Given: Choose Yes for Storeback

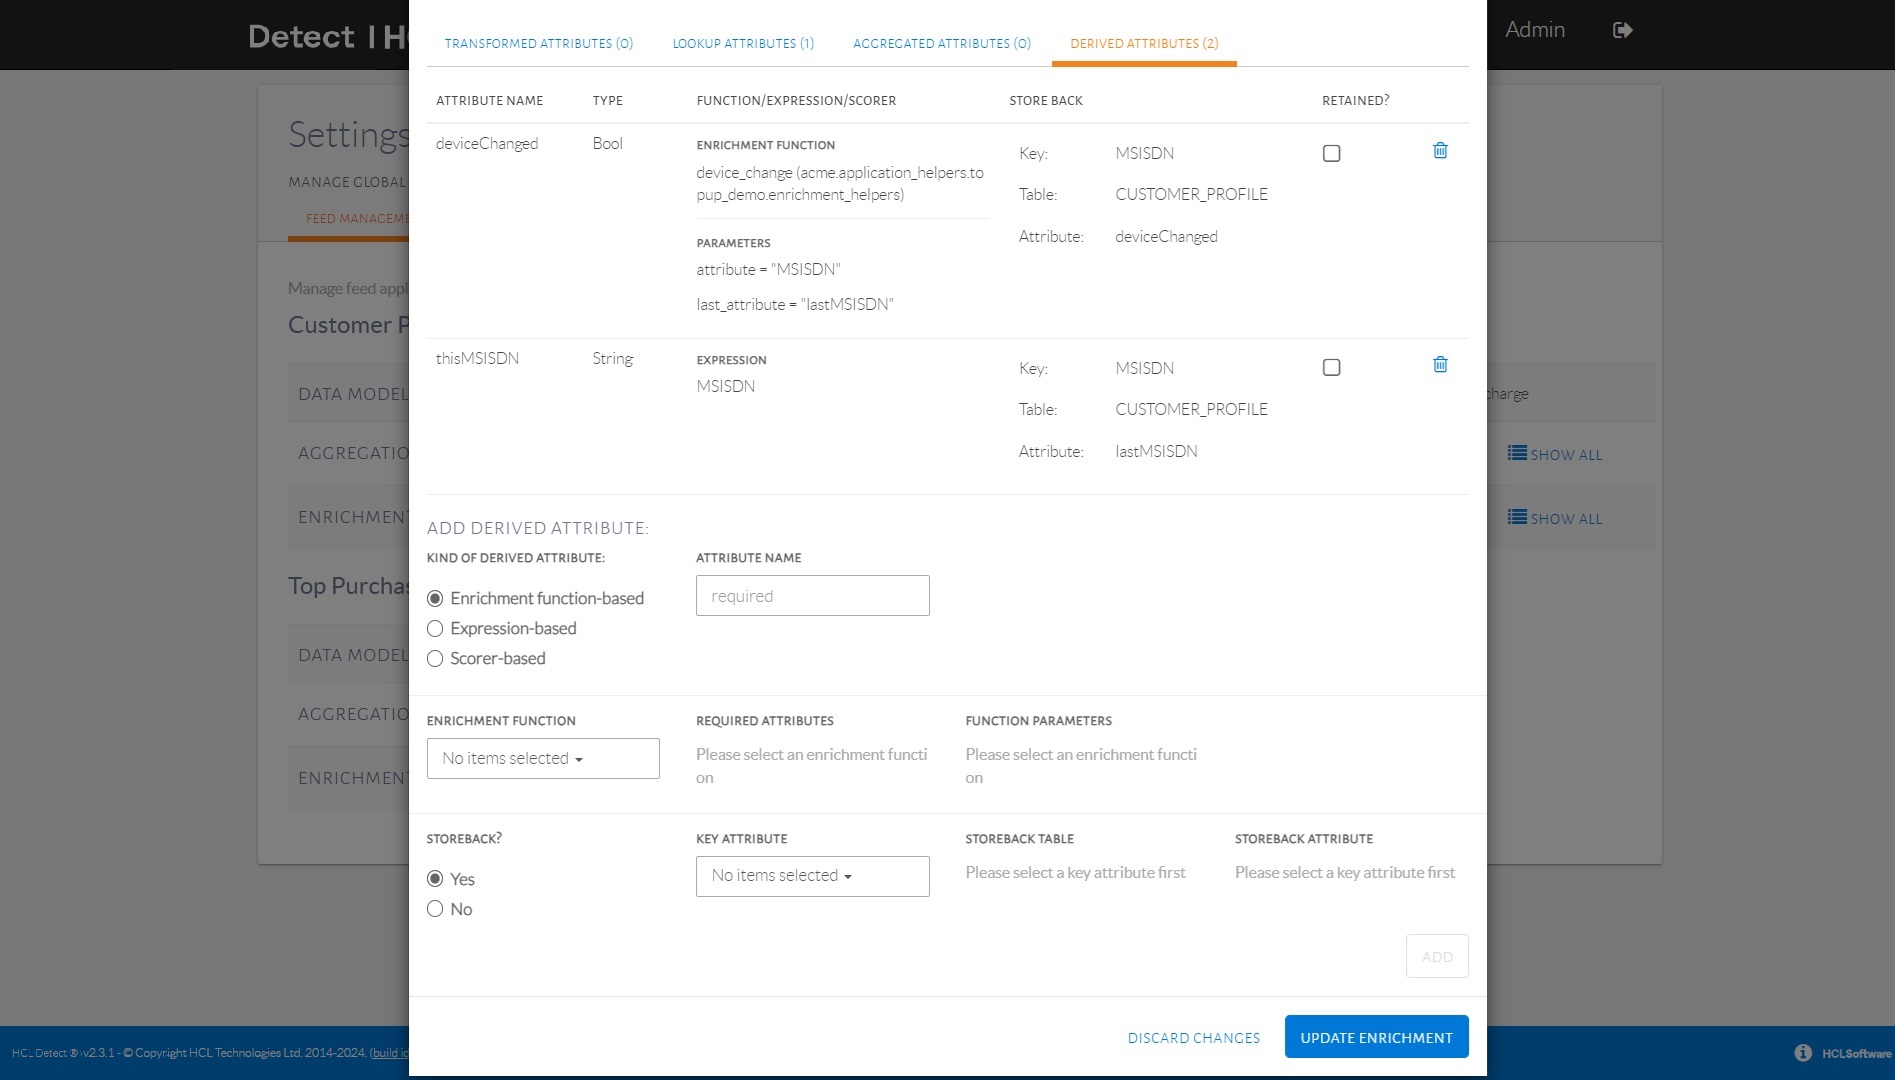Looking at the screenshot, I should [435, 879].
